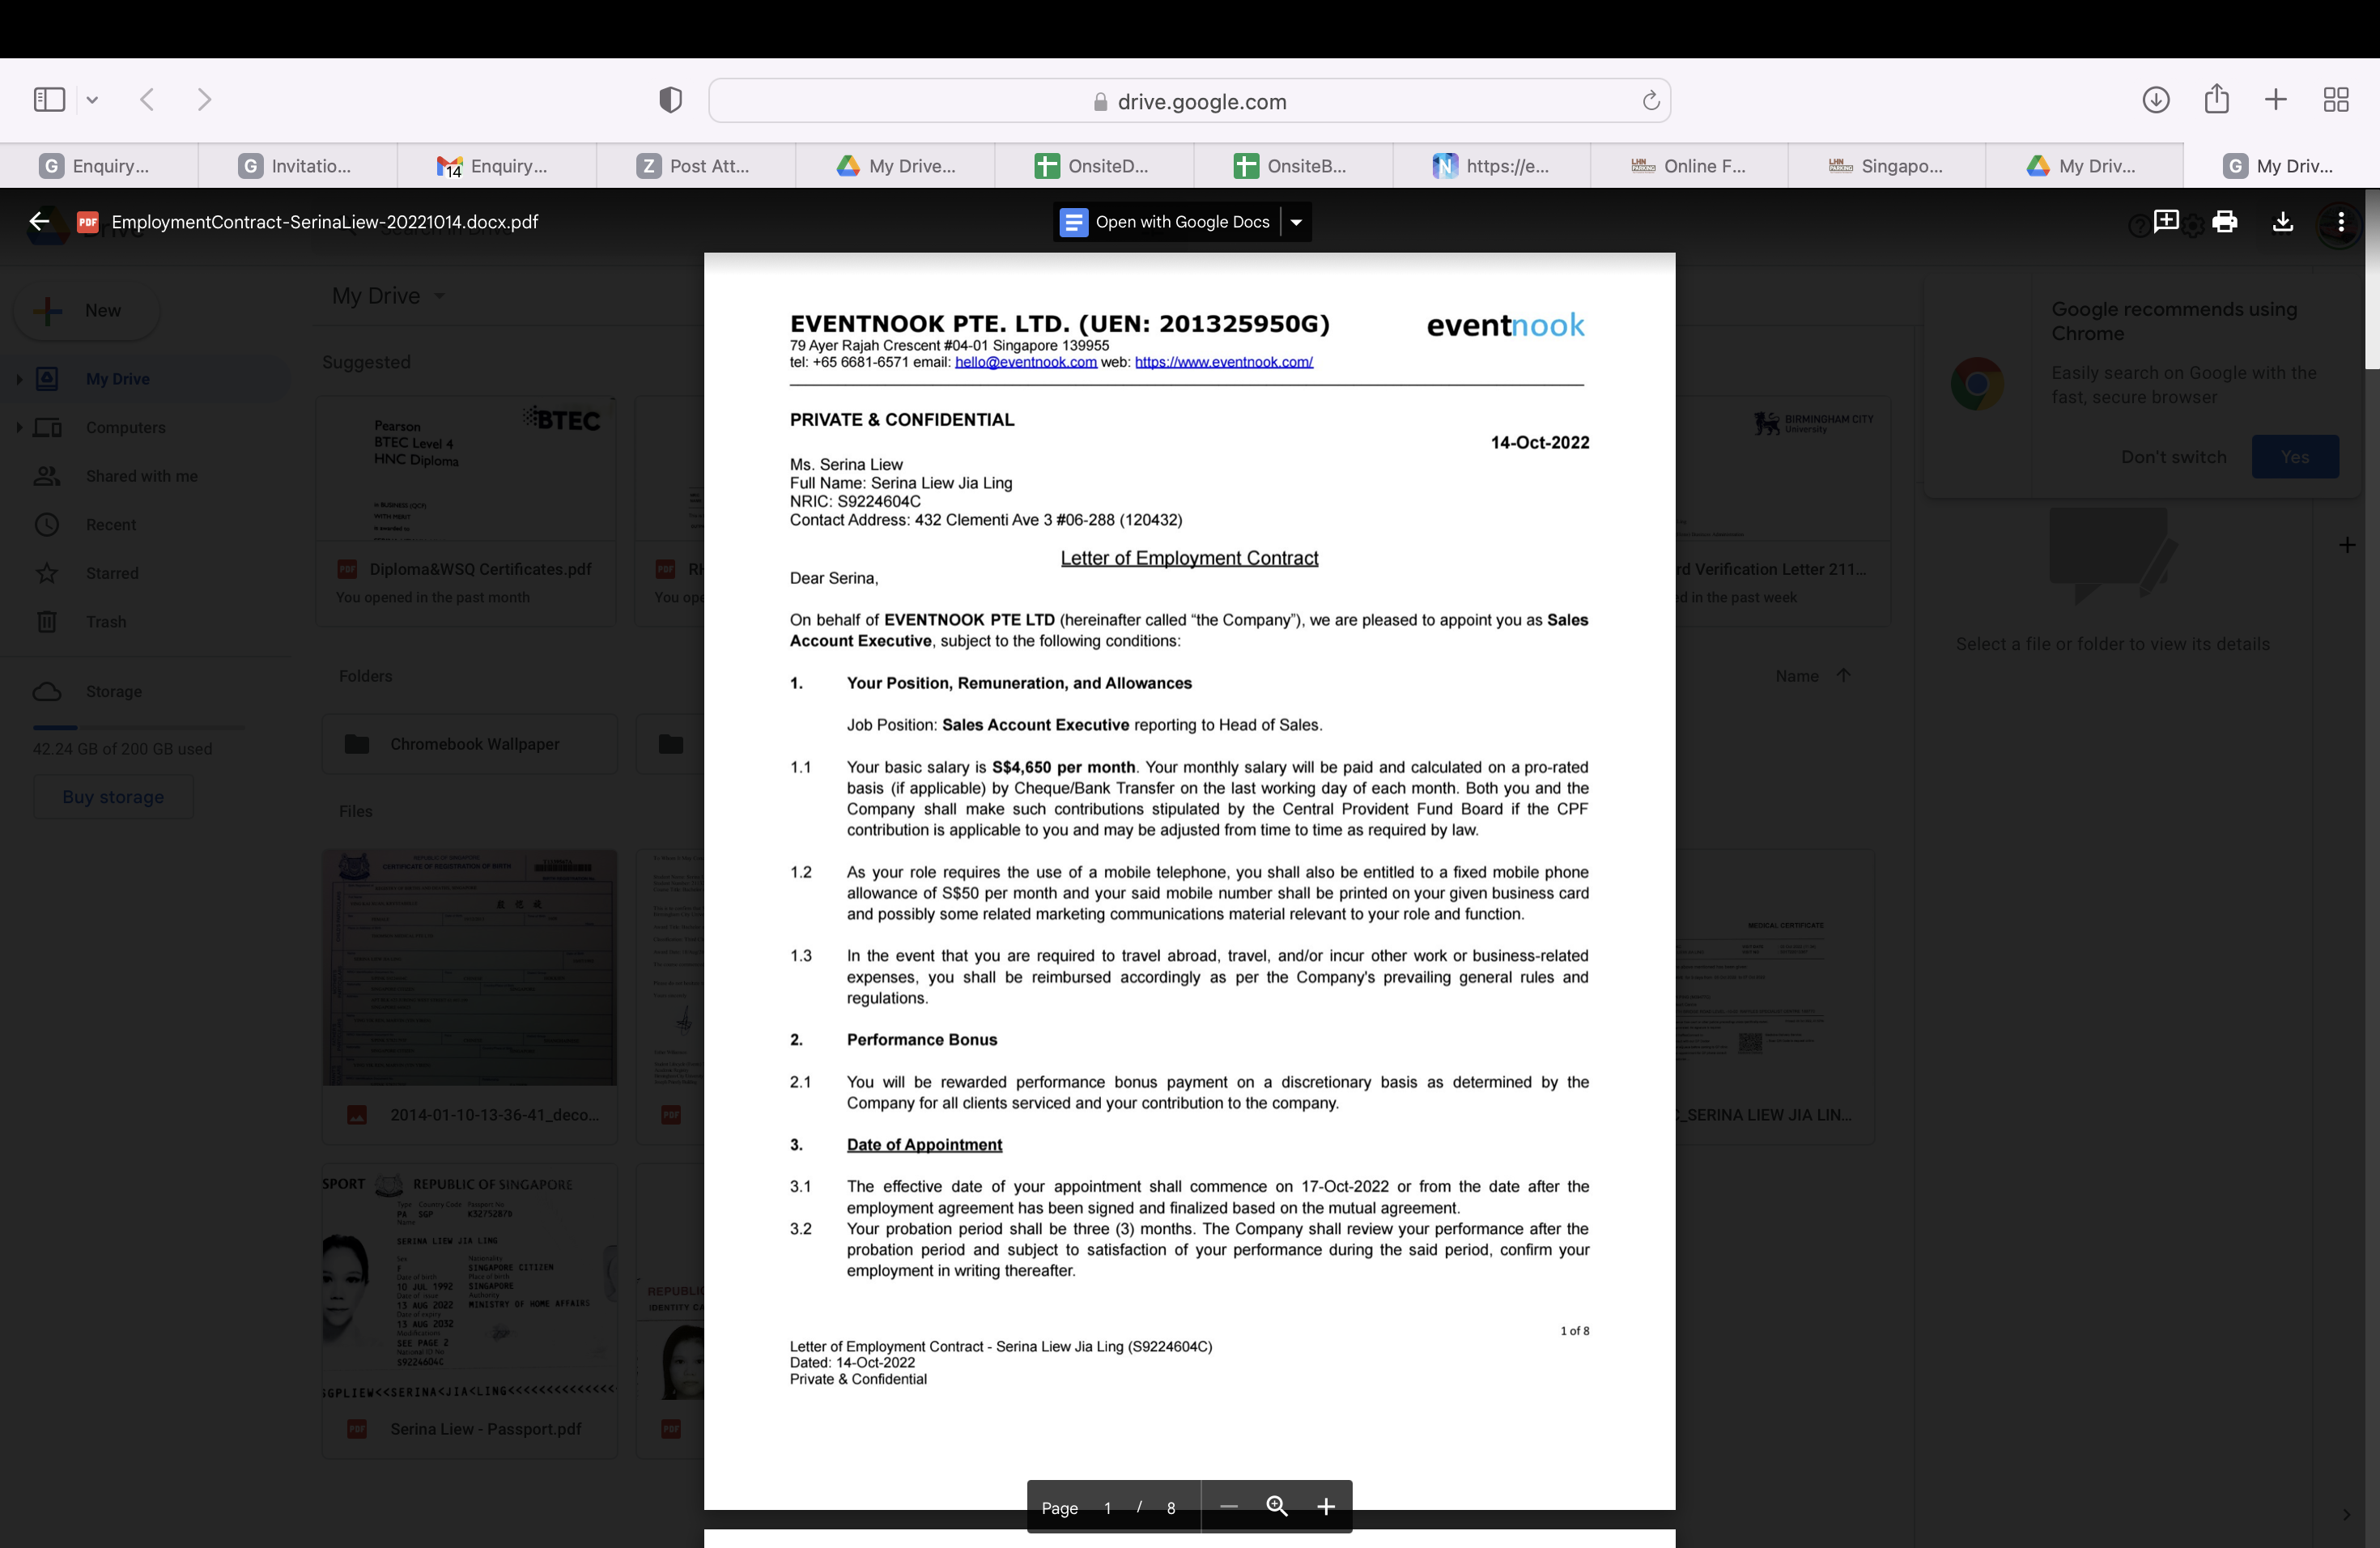Click the hello@eventnook.com email link
Viewport: 2380px width, 1548px height.
pyautogui.click(x=1025, y=362)
